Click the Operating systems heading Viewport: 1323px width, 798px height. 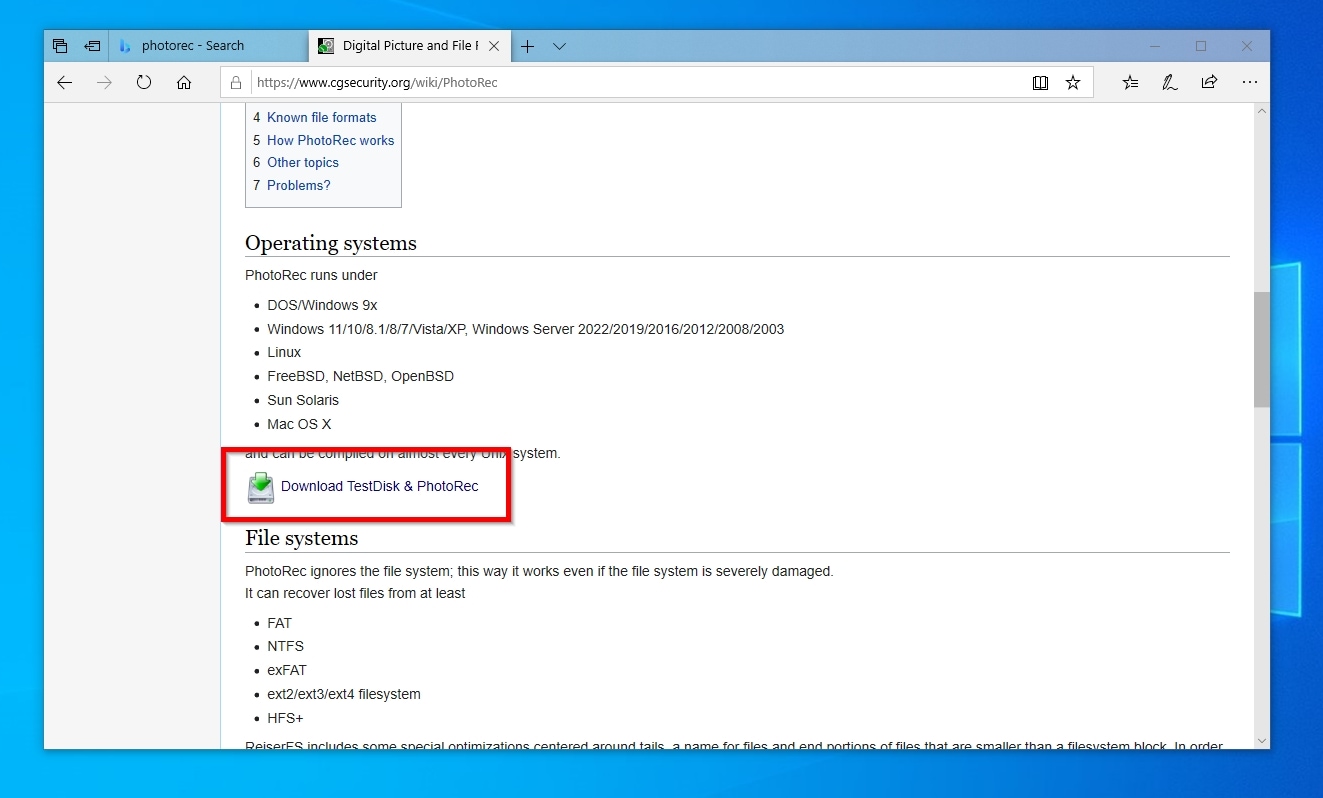pos(331,244)
